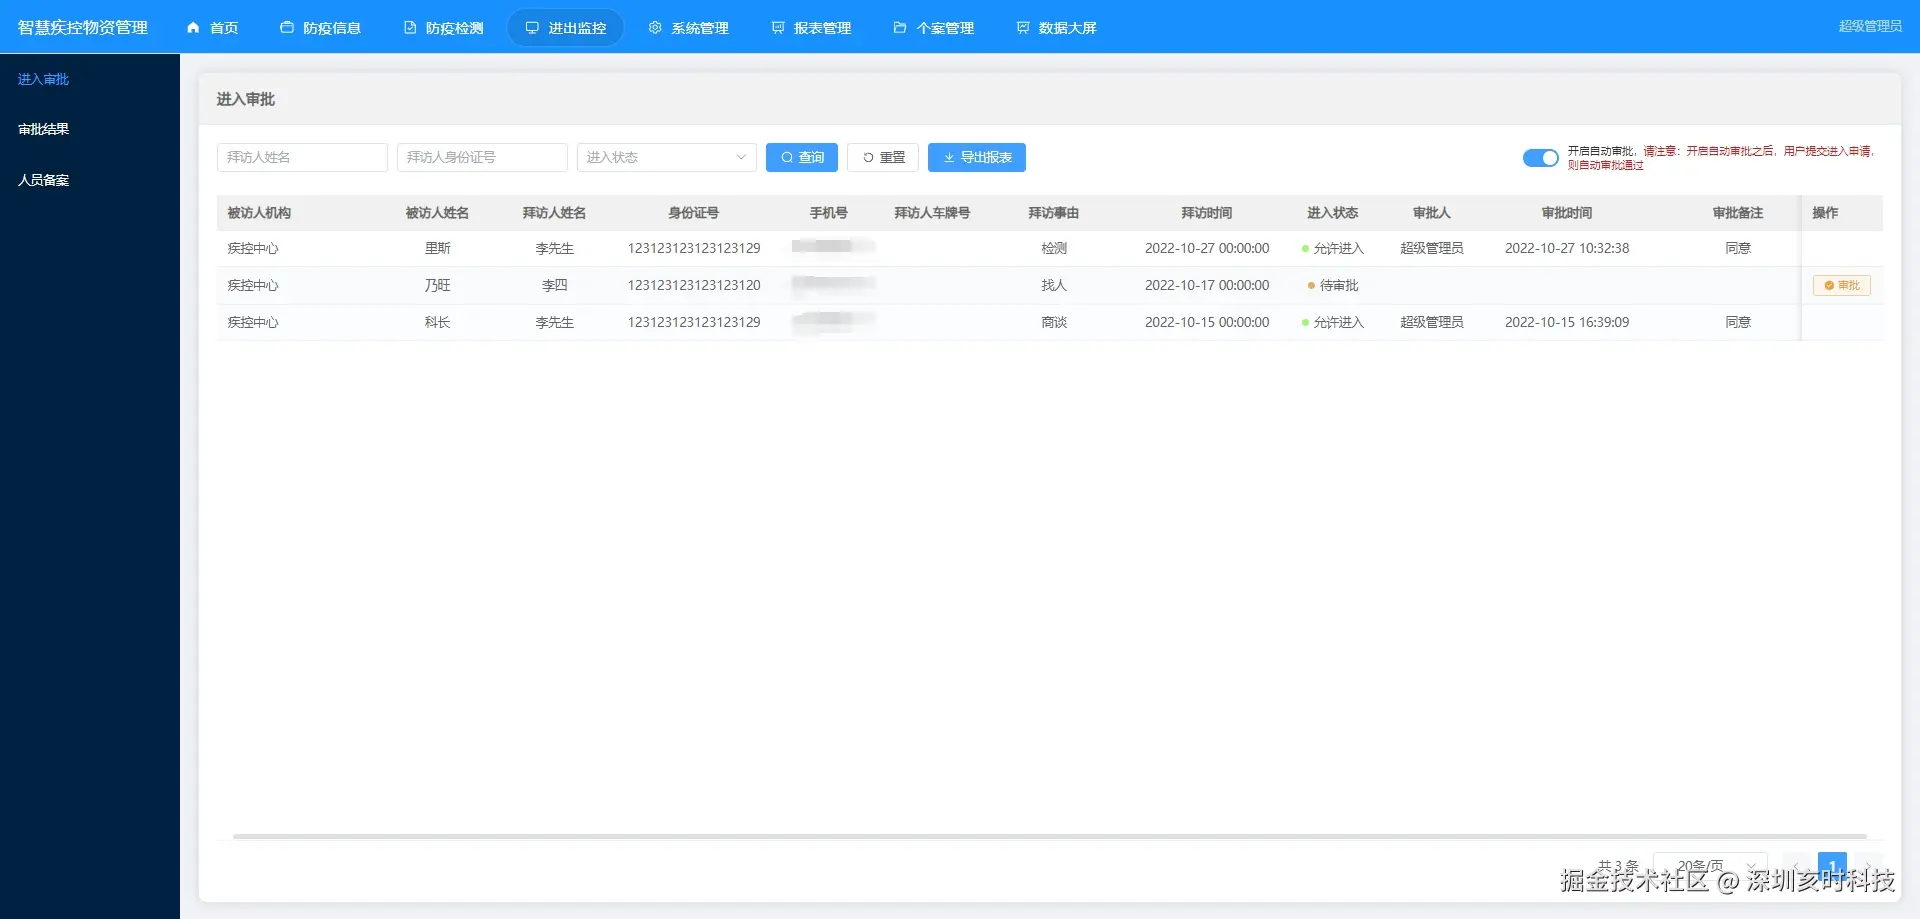
Task: Click visit time 2022-10-27 00:00:00
Action: [x=1207, y=248]
